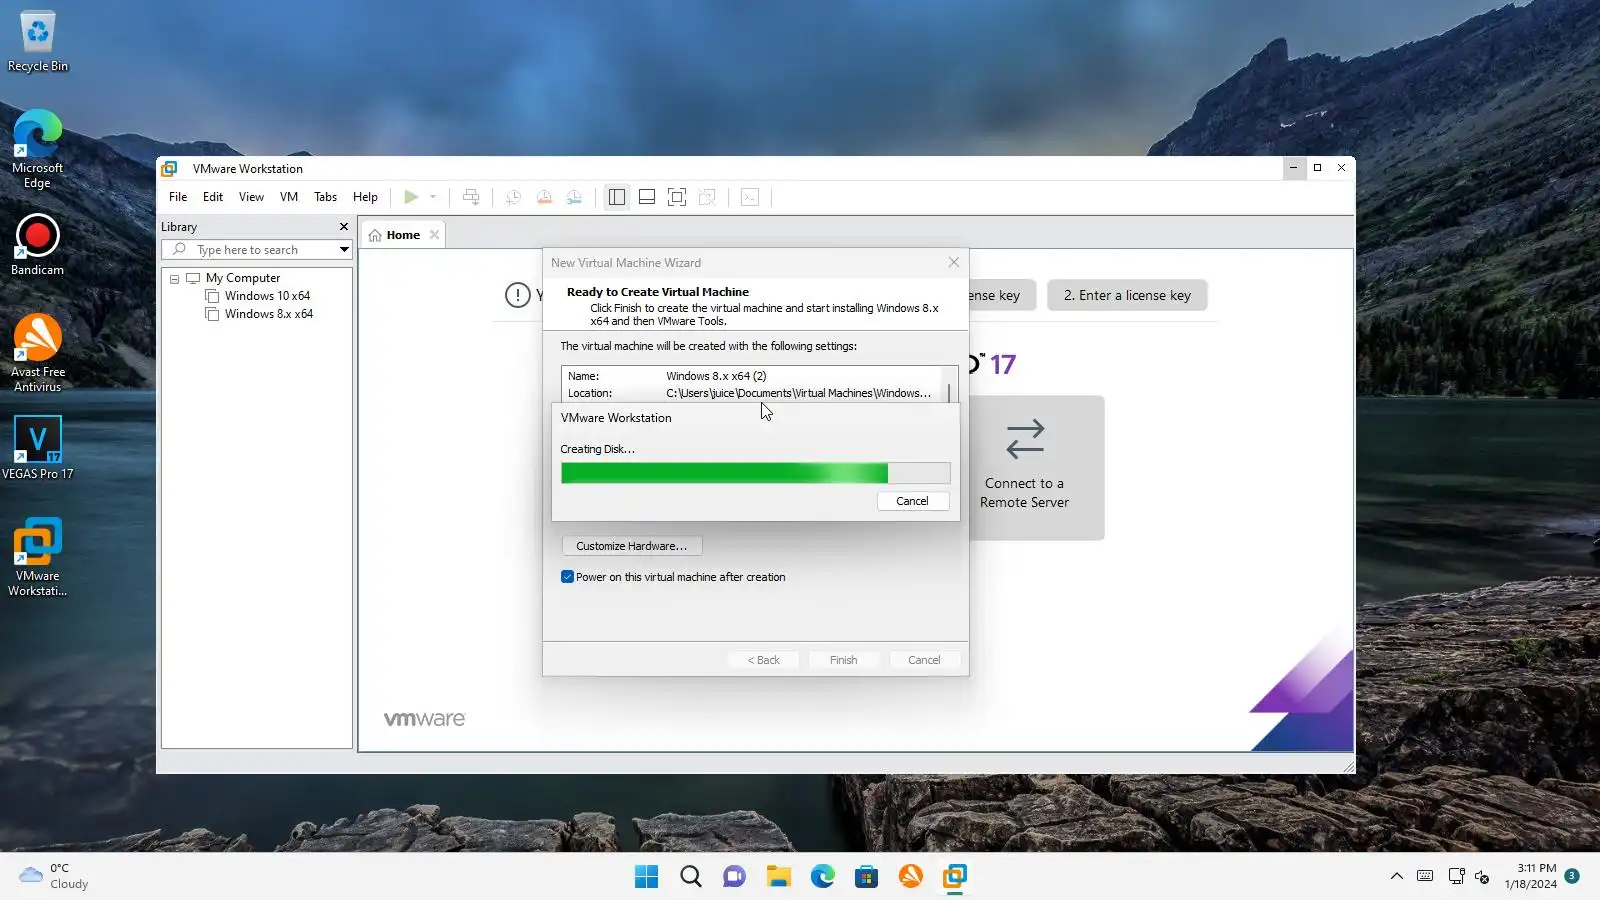Toggle the thumbnail bar icon
The height and width of the screenshot is (900, 1600).
(x=647, y=197)
